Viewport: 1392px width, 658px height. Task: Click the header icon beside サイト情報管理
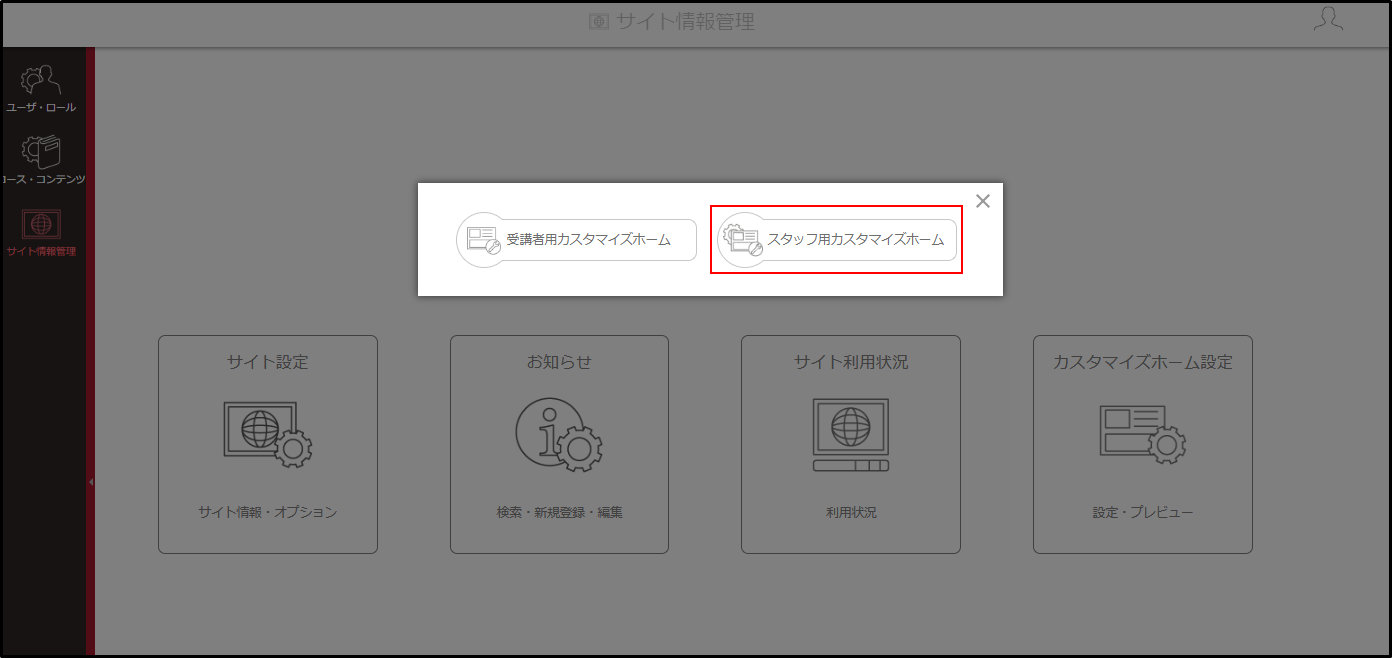pos(599,21)
